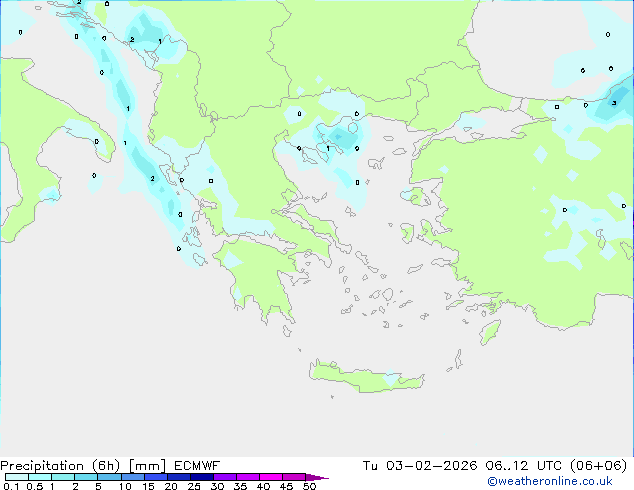Viewport: 634px width, 490px height.
Task: Click the 15–20 mm royal blue swatch
Action: click(x=155, y=477)
